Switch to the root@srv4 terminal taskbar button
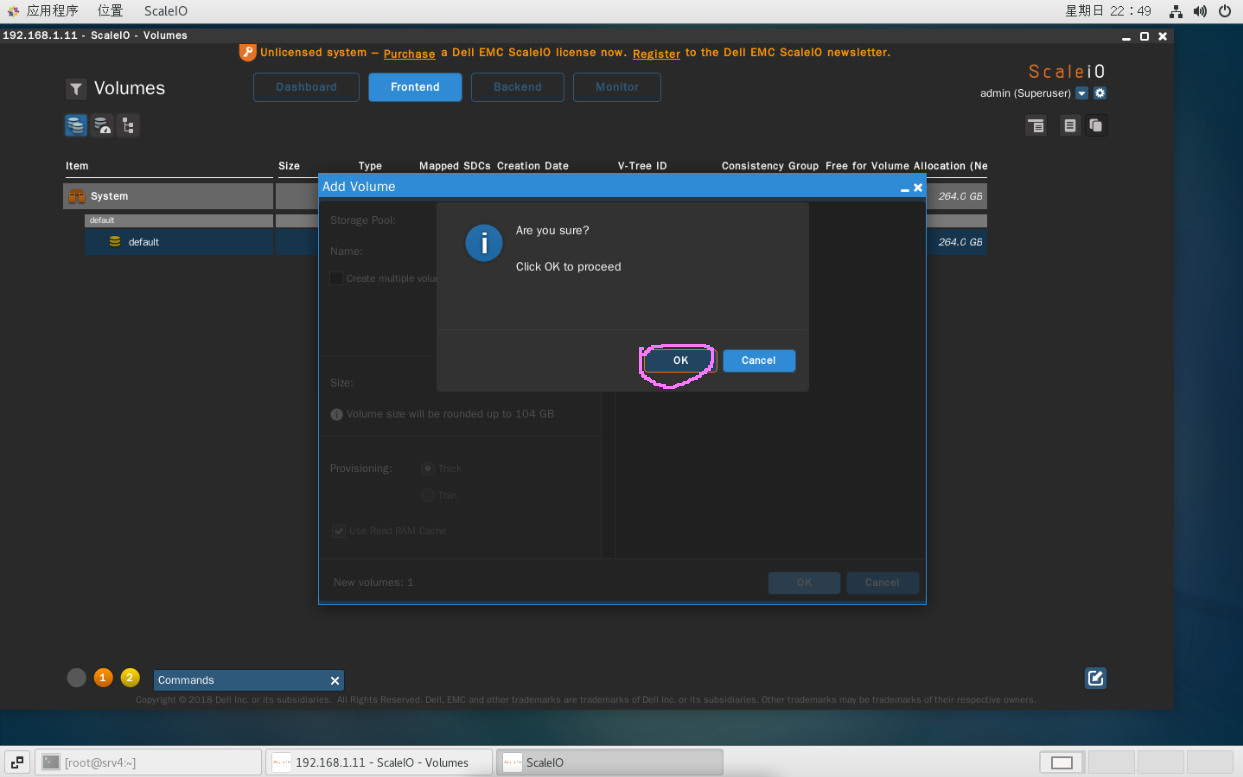Image resolution: width=1243 pixels, height=777 pixels. tap(148, 762)
